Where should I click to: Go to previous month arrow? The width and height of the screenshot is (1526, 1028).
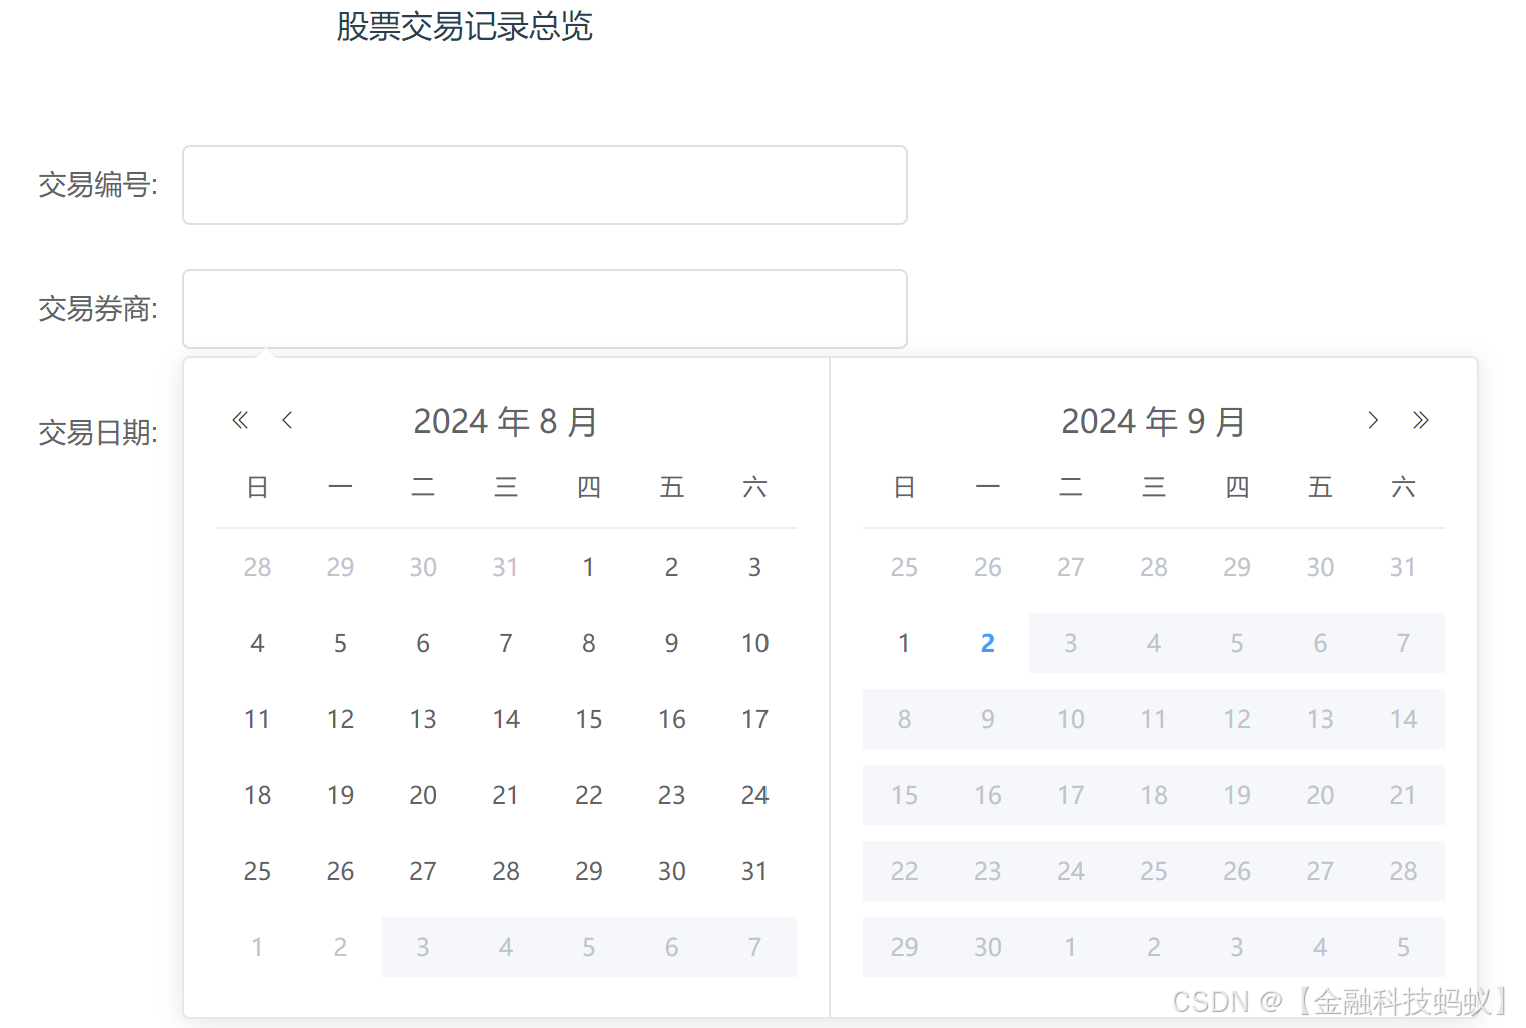[x=287, y=420]
